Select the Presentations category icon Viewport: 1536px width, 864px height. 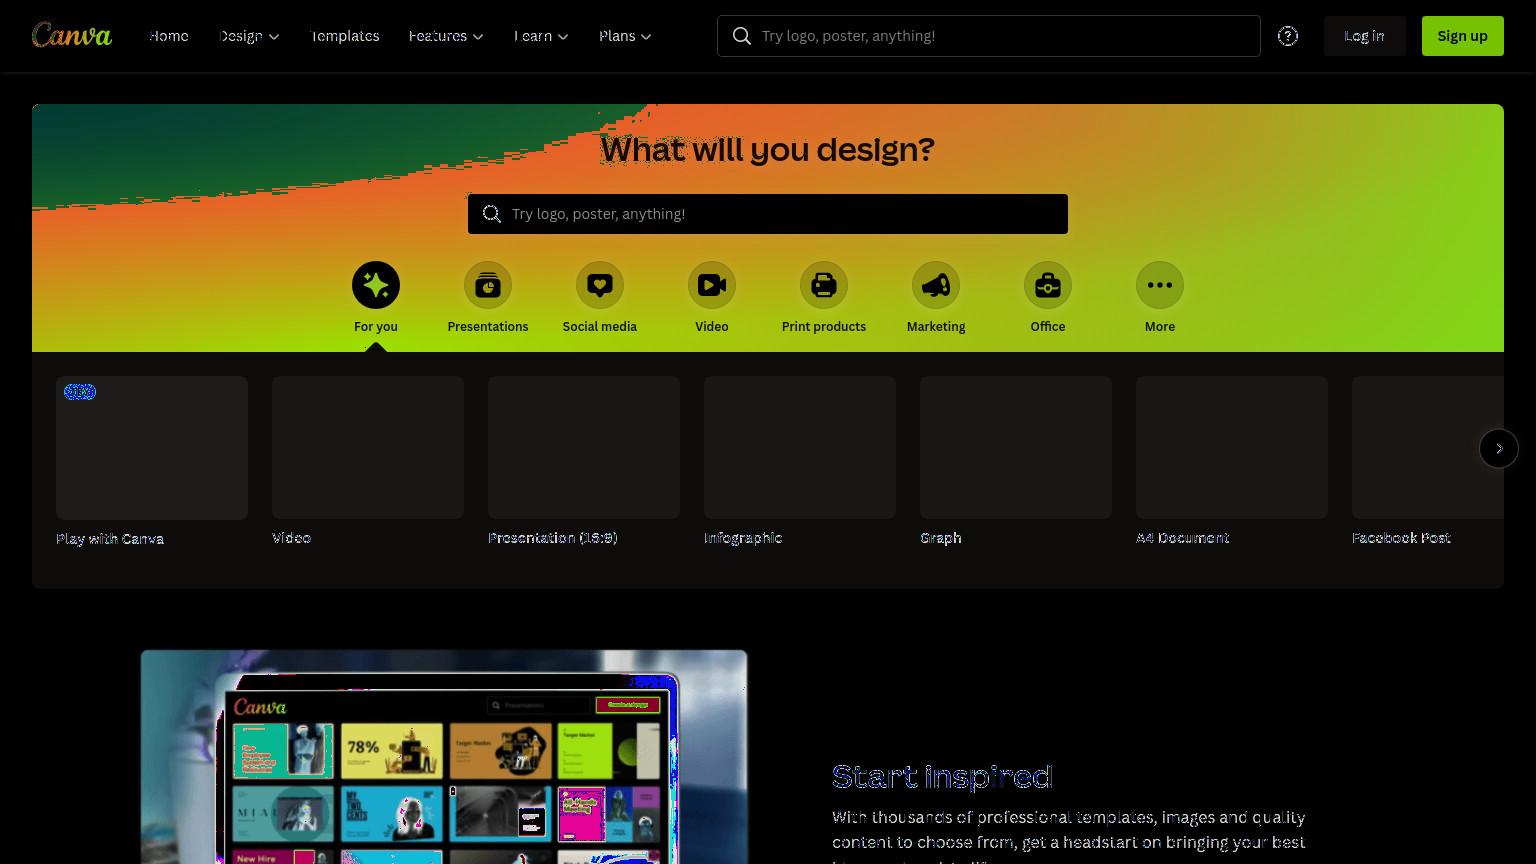tap(488, 285)
